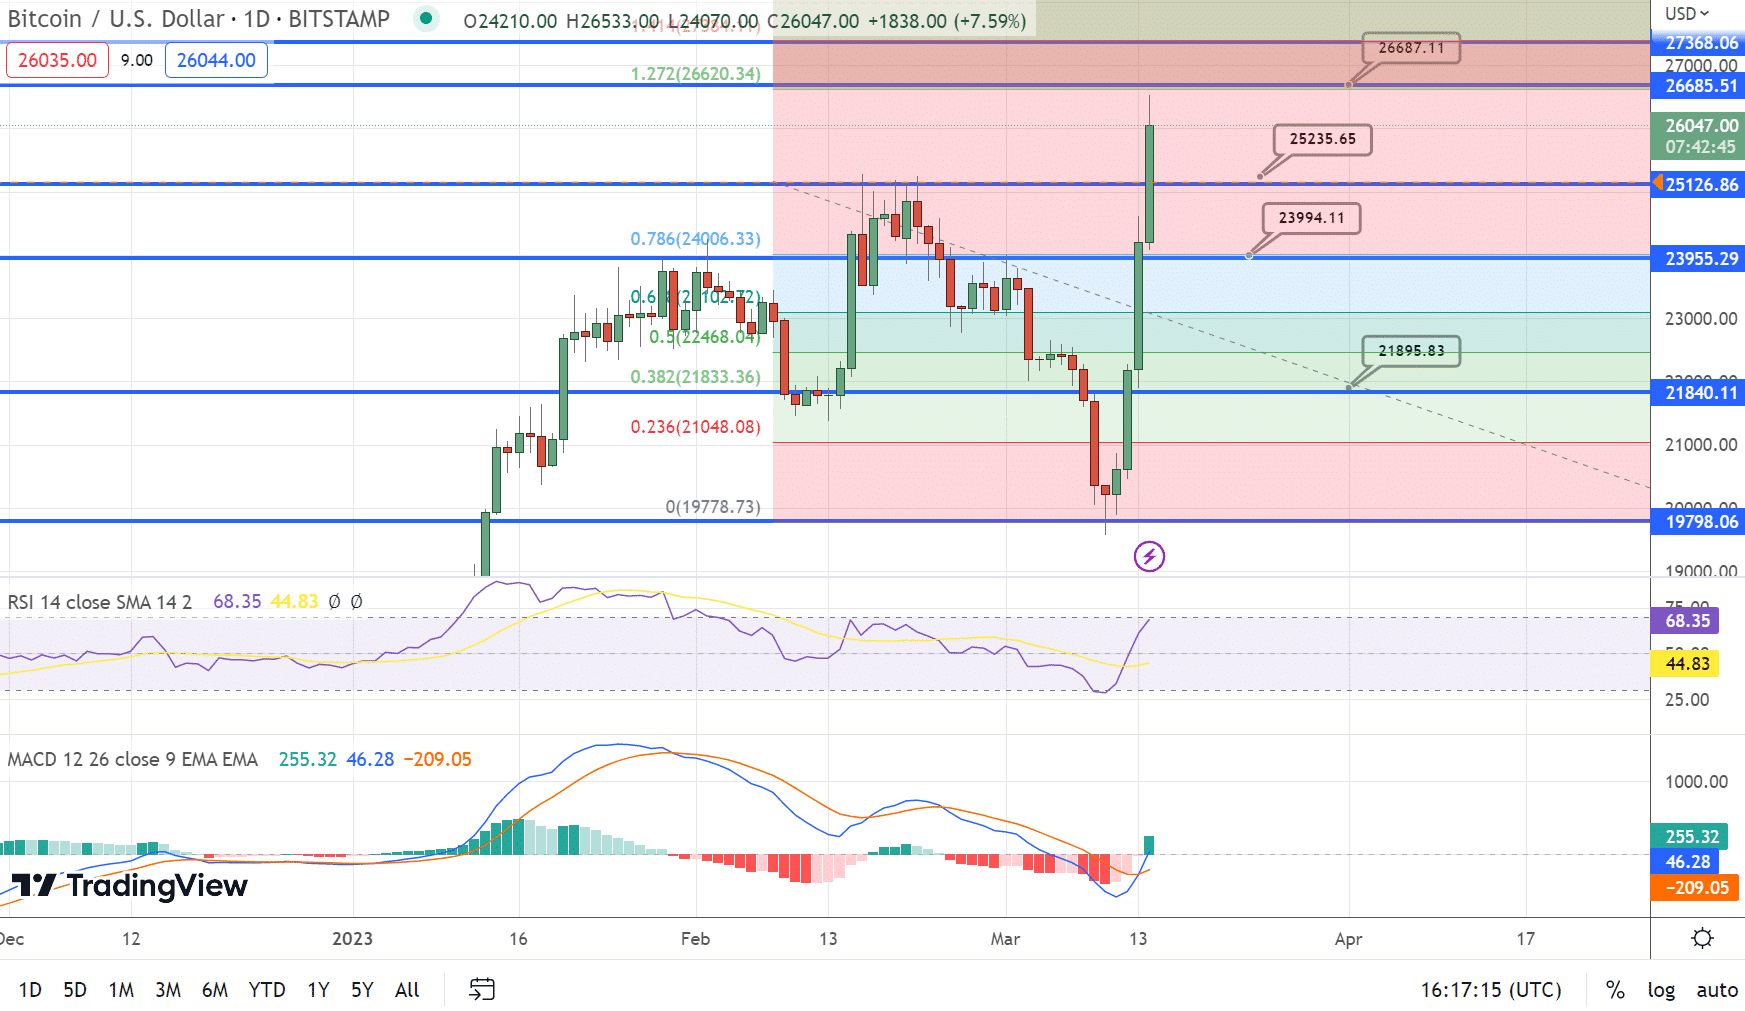Select the 3M time range
The height and width of the screenshot is (1011, 1745).
[168, 989]
